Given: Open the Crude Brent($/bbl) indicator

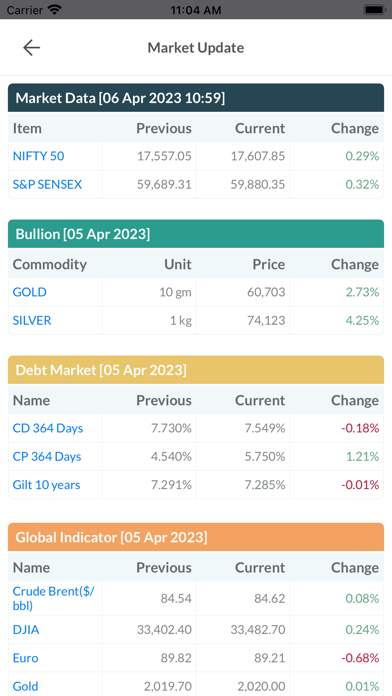Looking at the screenshot, I should click(x=53, y=598).
